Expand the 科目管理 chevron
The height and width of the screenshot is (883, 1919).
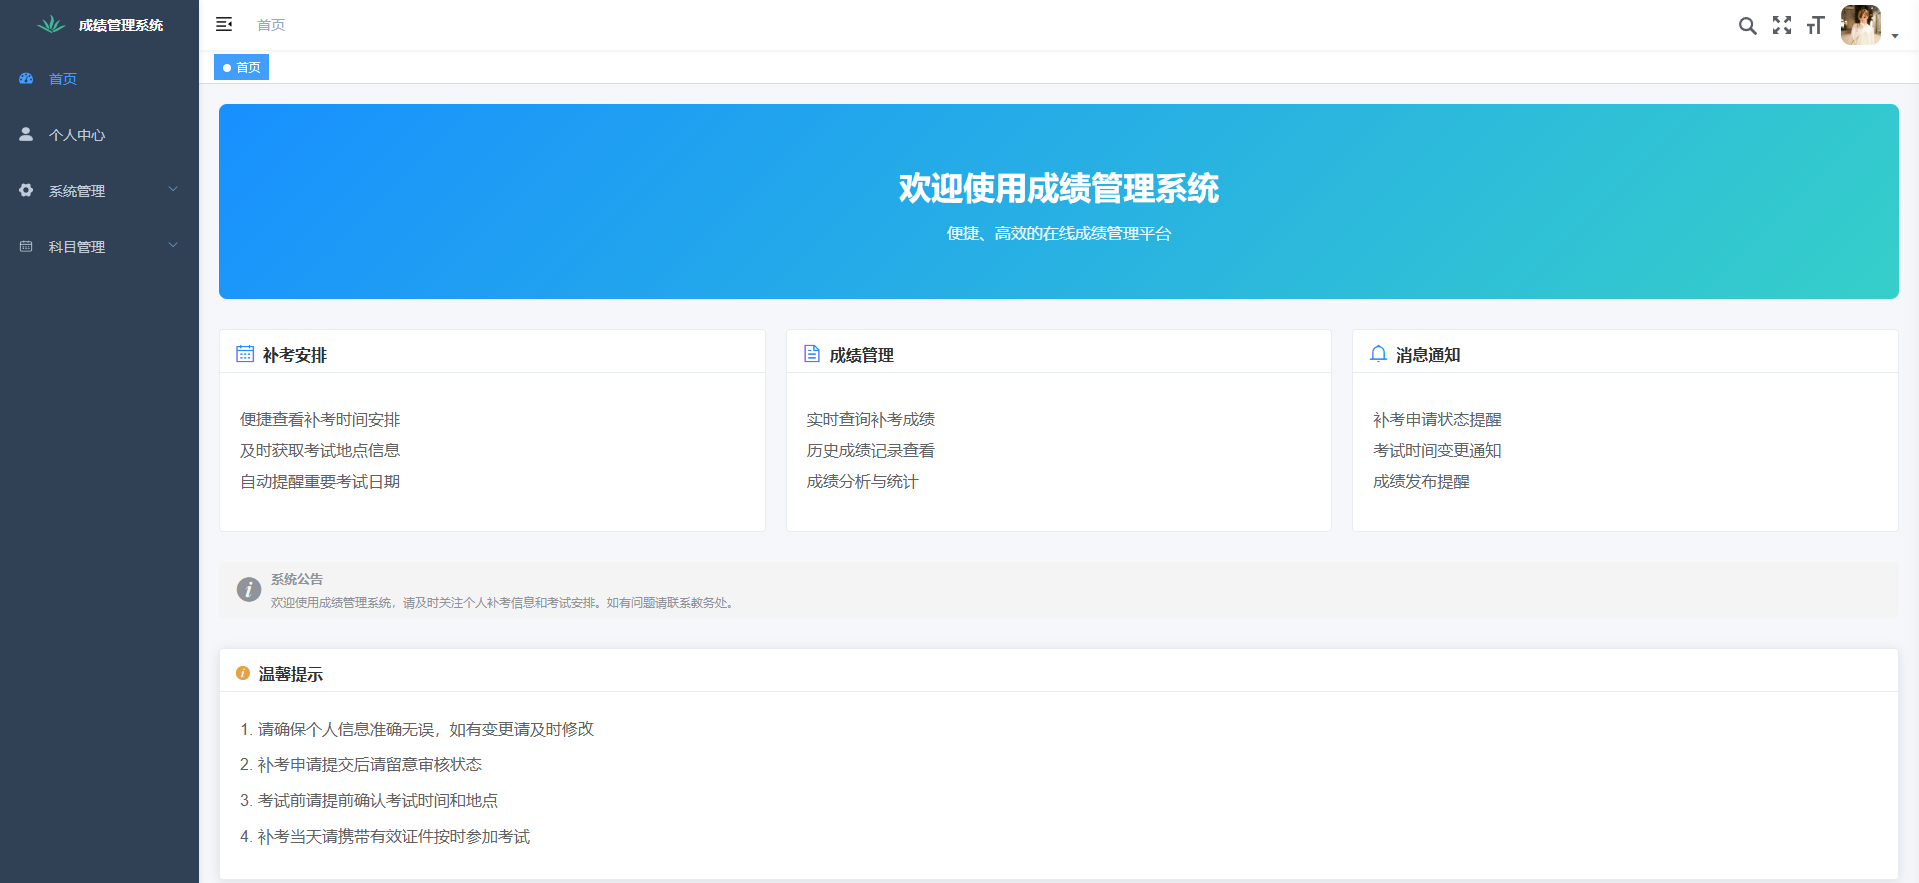[173, 245]
